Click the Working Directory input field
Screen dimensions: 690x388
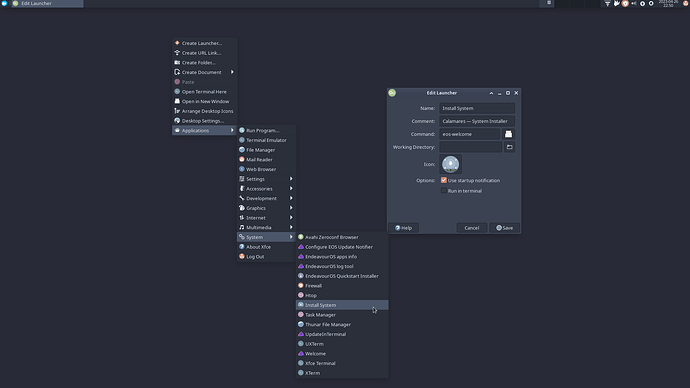click(470, 147)
